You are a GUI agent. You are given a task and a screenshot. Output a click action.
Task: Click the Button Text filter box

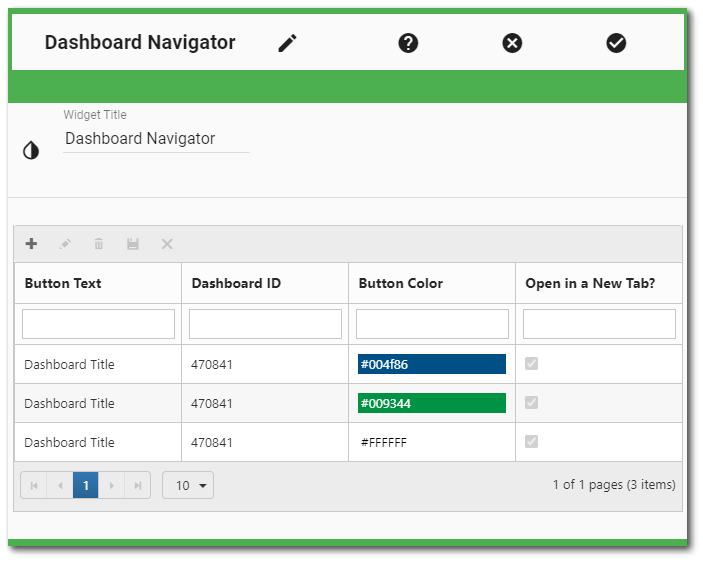point(98,324)
